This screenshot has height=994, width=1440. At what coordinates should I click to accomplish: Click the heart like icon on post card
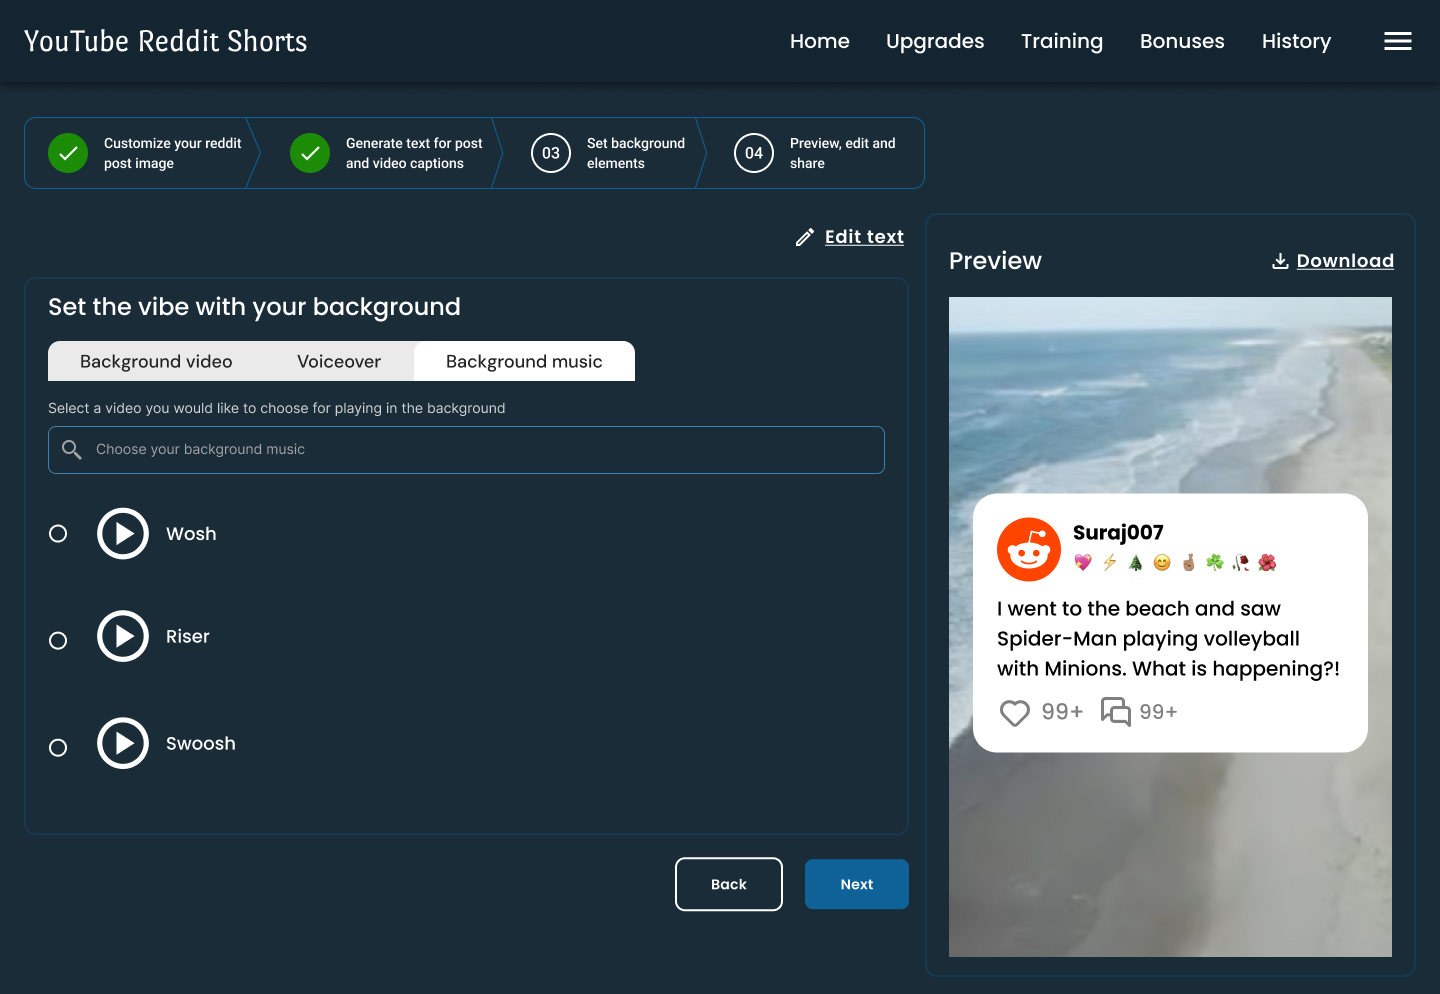pyautogui.click(x=1015, y=712)
